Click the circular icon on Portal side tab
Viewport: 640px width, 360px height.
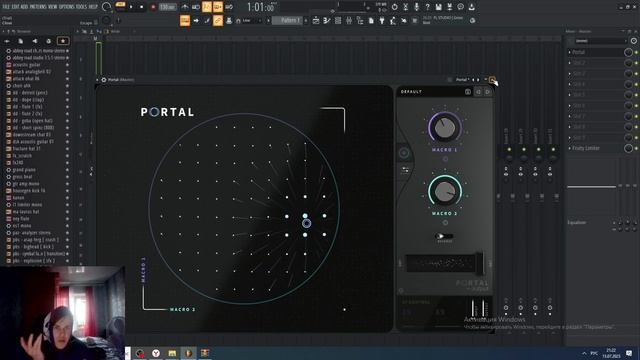point(404,153)
